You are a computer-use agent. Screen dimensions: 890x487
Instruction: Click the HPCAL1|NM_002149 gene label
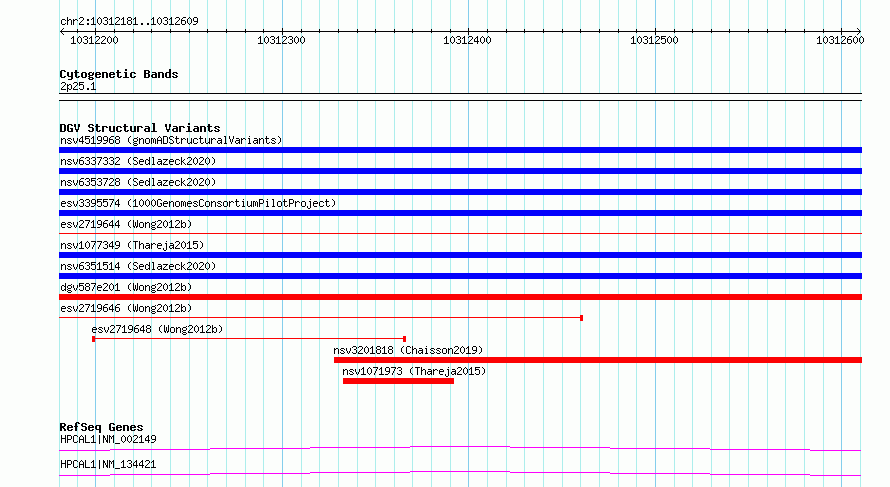[x=108, y=439]
